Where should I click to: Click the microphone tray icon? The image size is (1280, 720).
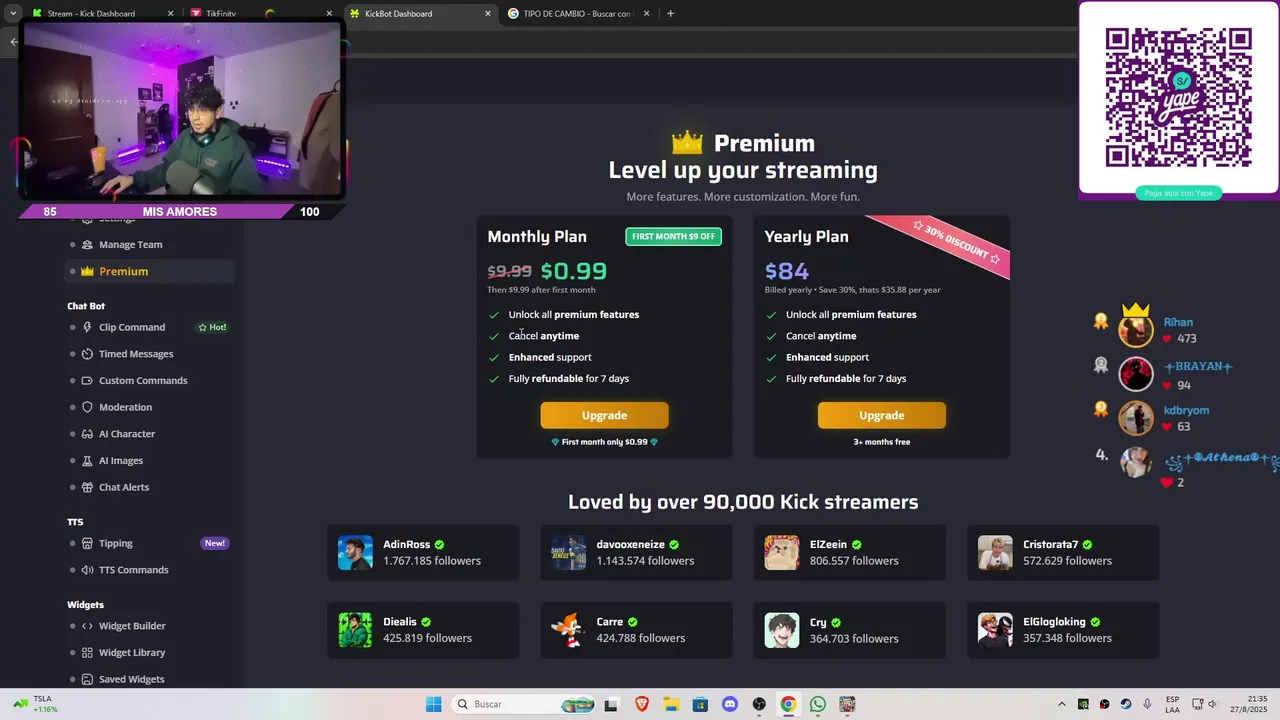click(x=1147, y=704)
